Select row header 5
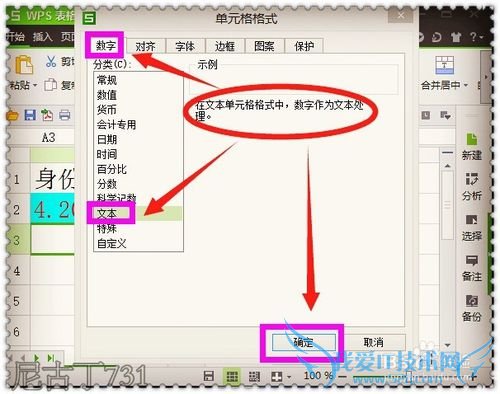This screenshot has height=394, width=500. pos(17,301)
